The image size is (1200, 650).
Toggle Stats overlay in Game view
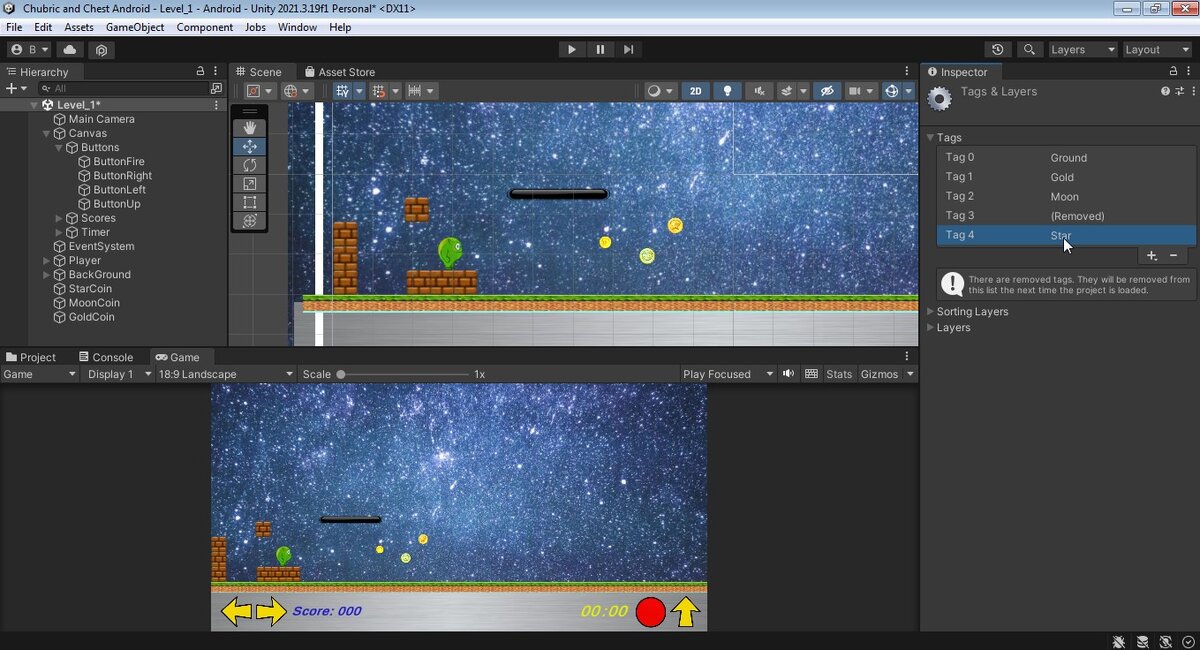[x=839, y=374]
